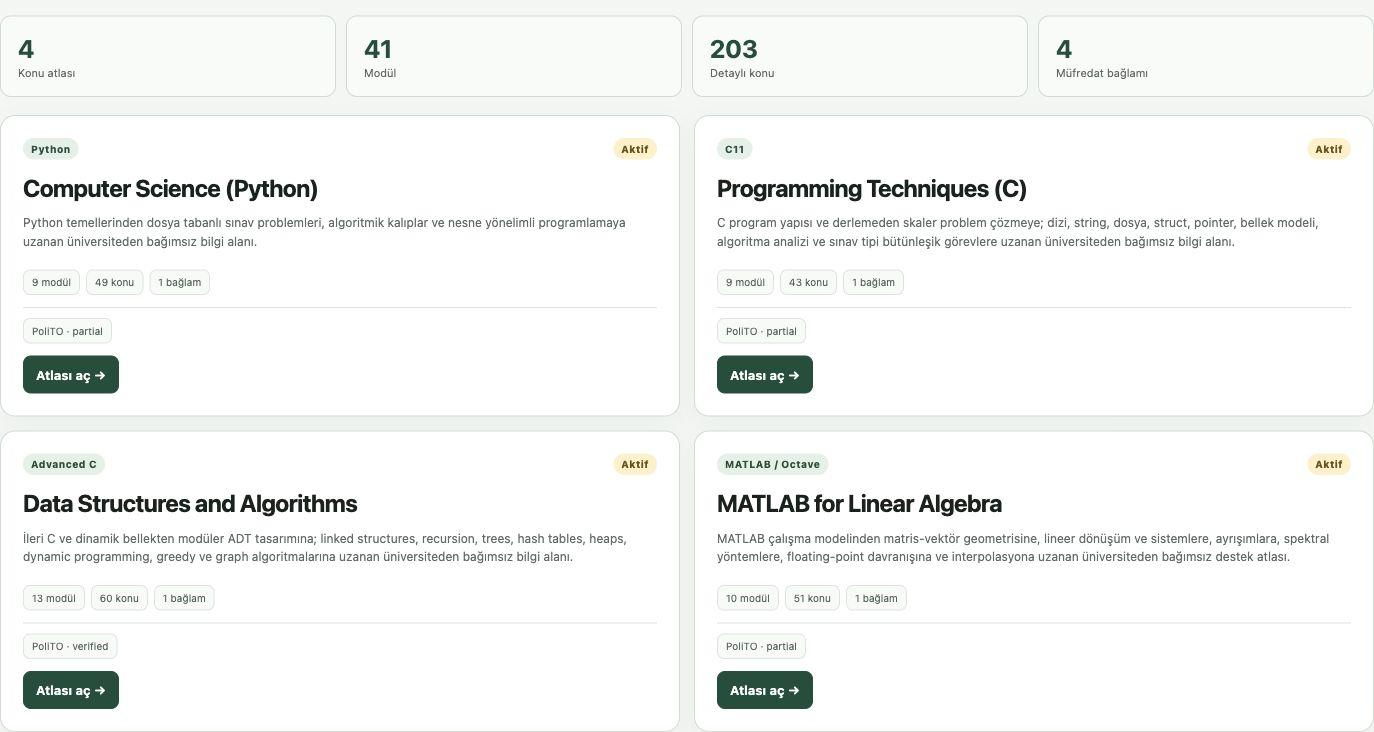Click the '9 modül' chip on Programming Techniques card
1374x732 pixels.
pyautogui.click(x=745, y=282)
